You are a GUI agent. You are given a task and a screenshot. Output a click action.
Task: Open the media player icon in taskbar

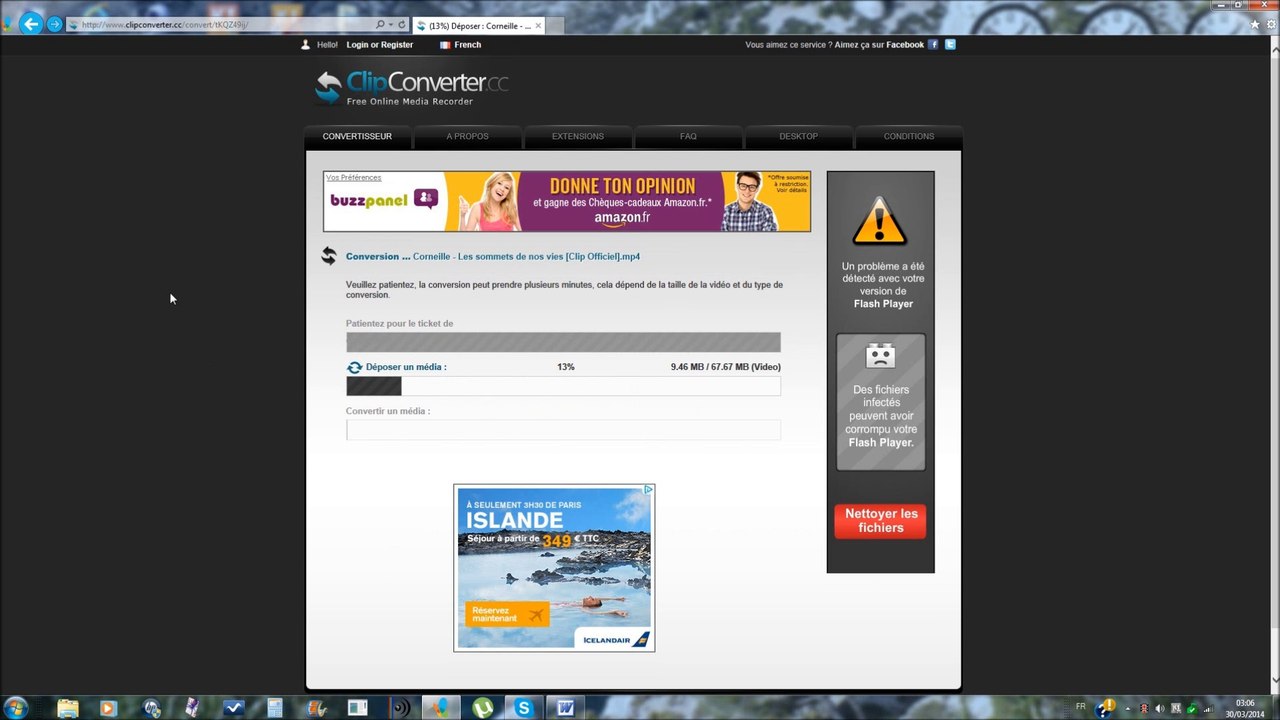coord(108,708)
